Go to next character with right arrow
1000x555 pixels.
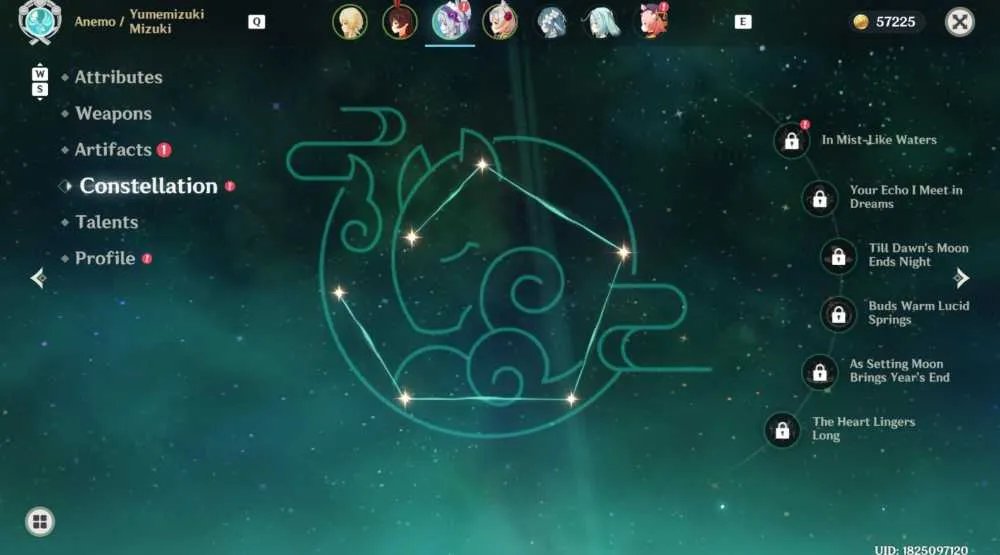(960, 278)
